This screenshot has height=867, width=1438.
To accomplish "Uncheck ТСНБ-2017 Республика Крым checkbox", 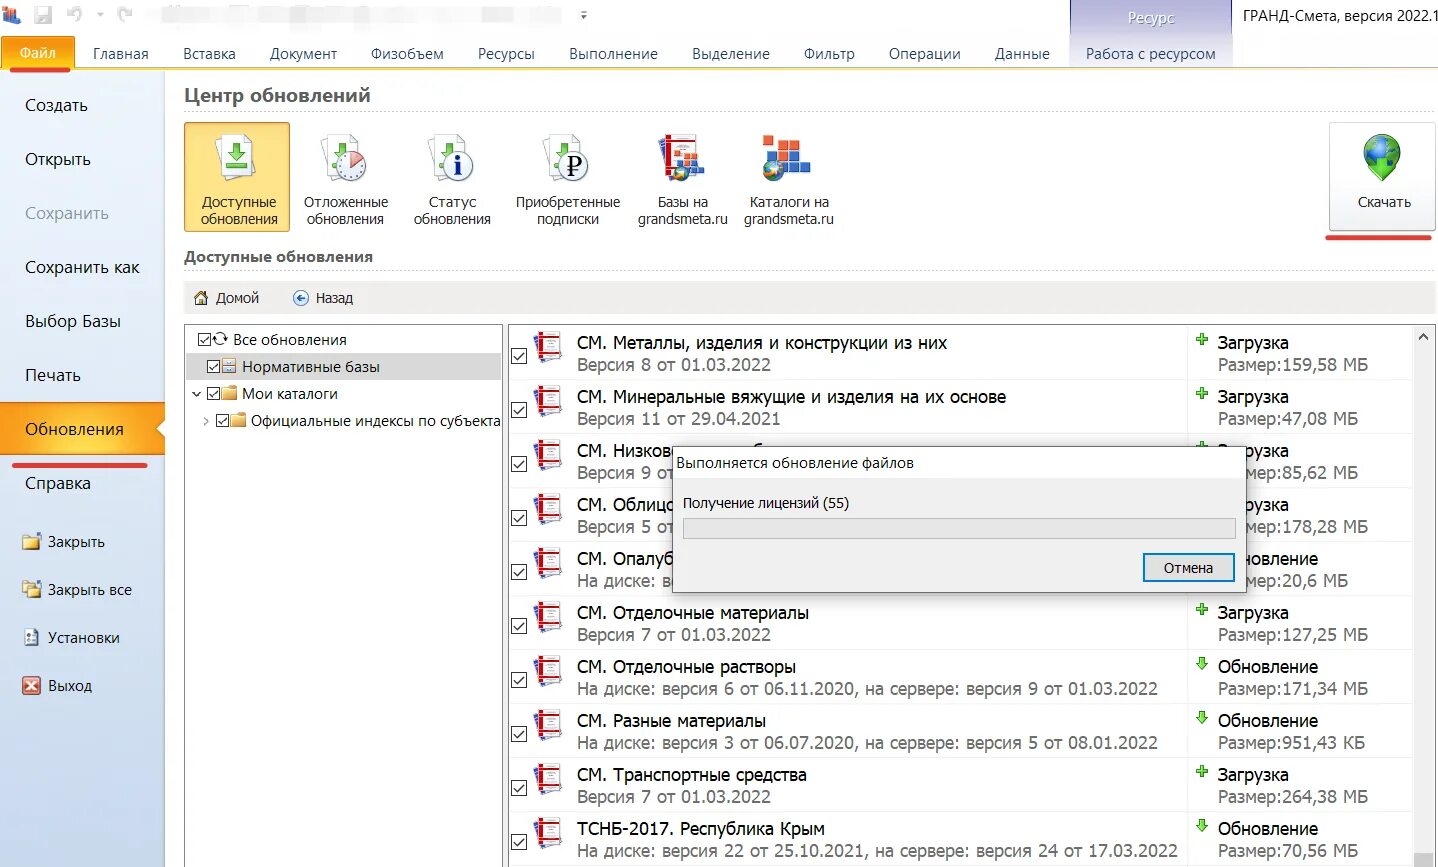I will [x=519, y=842].
